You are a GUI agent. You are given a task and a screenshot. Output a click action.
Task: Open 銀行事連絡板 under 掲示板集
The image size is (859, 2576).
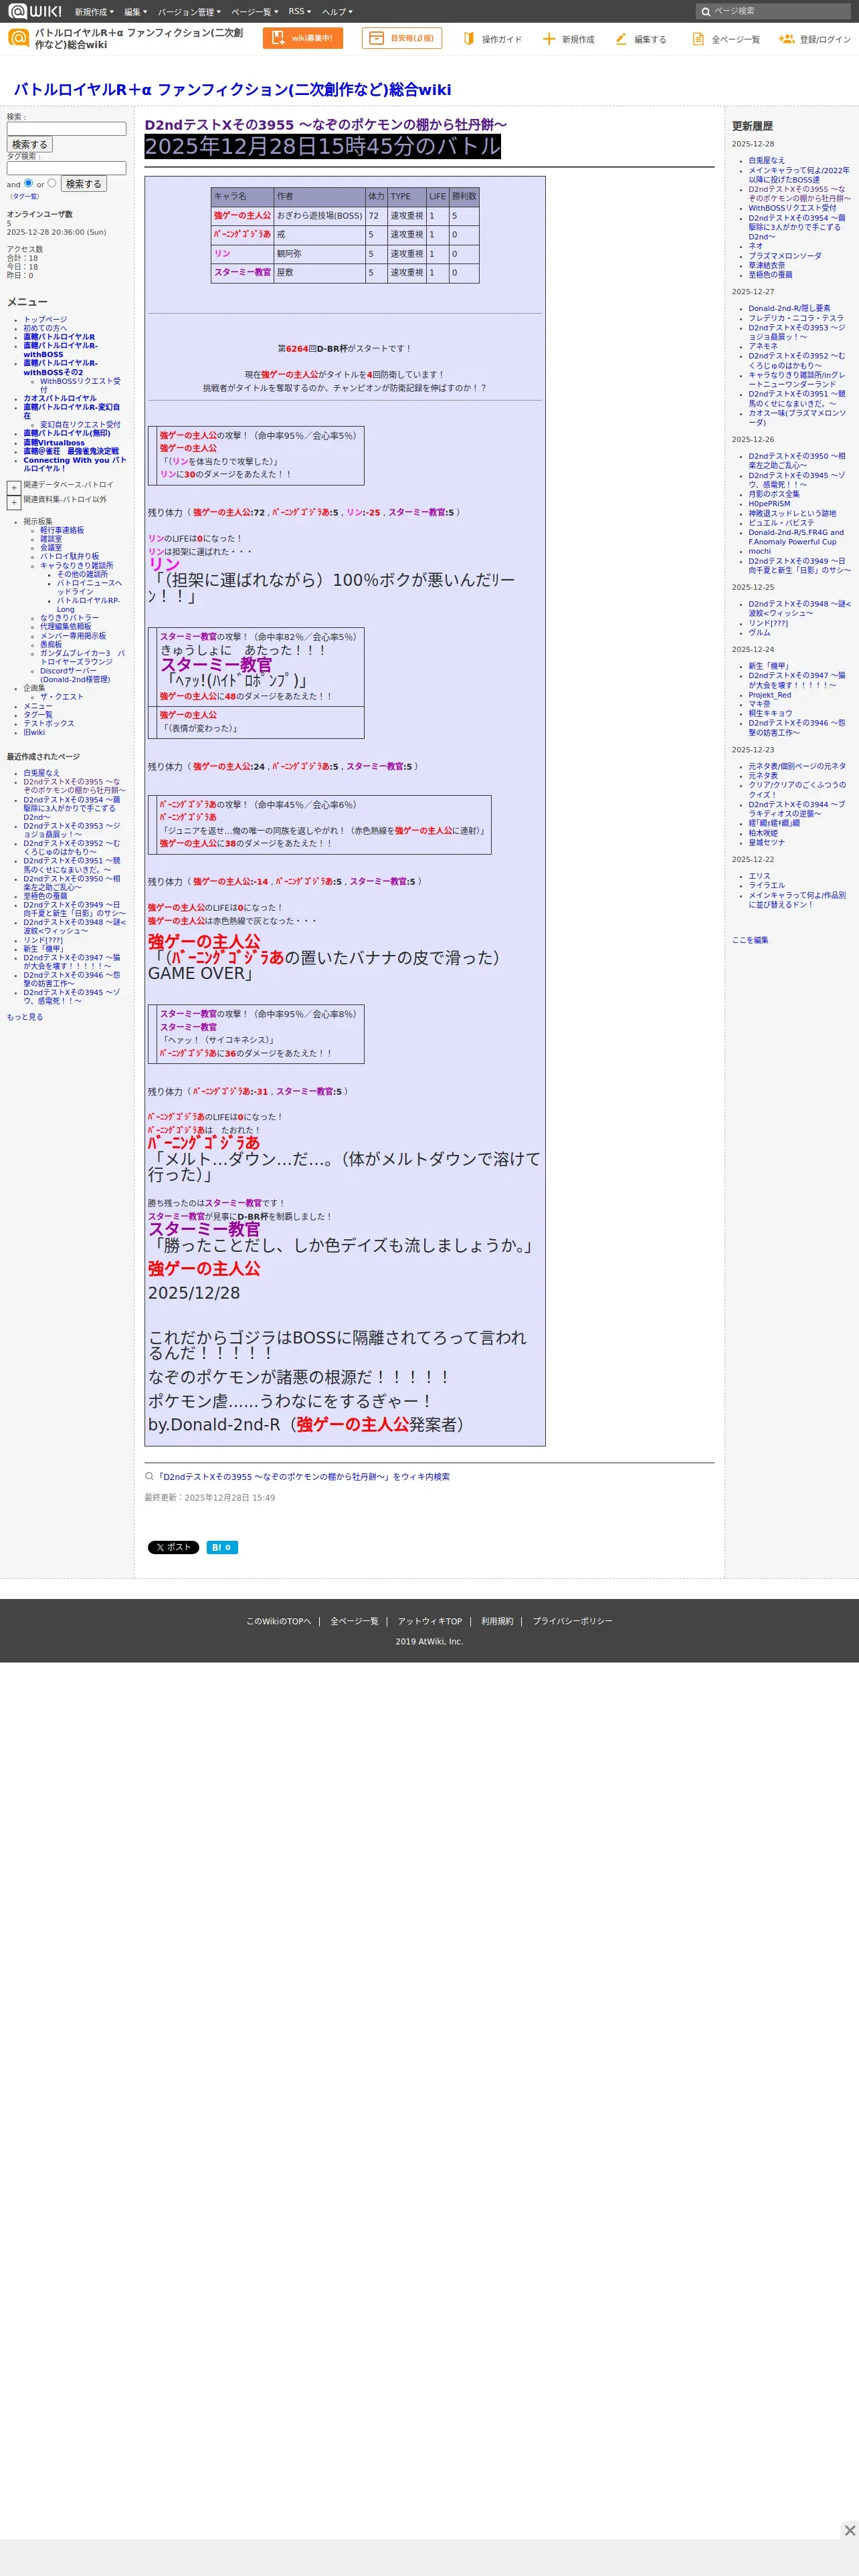coord(62,530)
